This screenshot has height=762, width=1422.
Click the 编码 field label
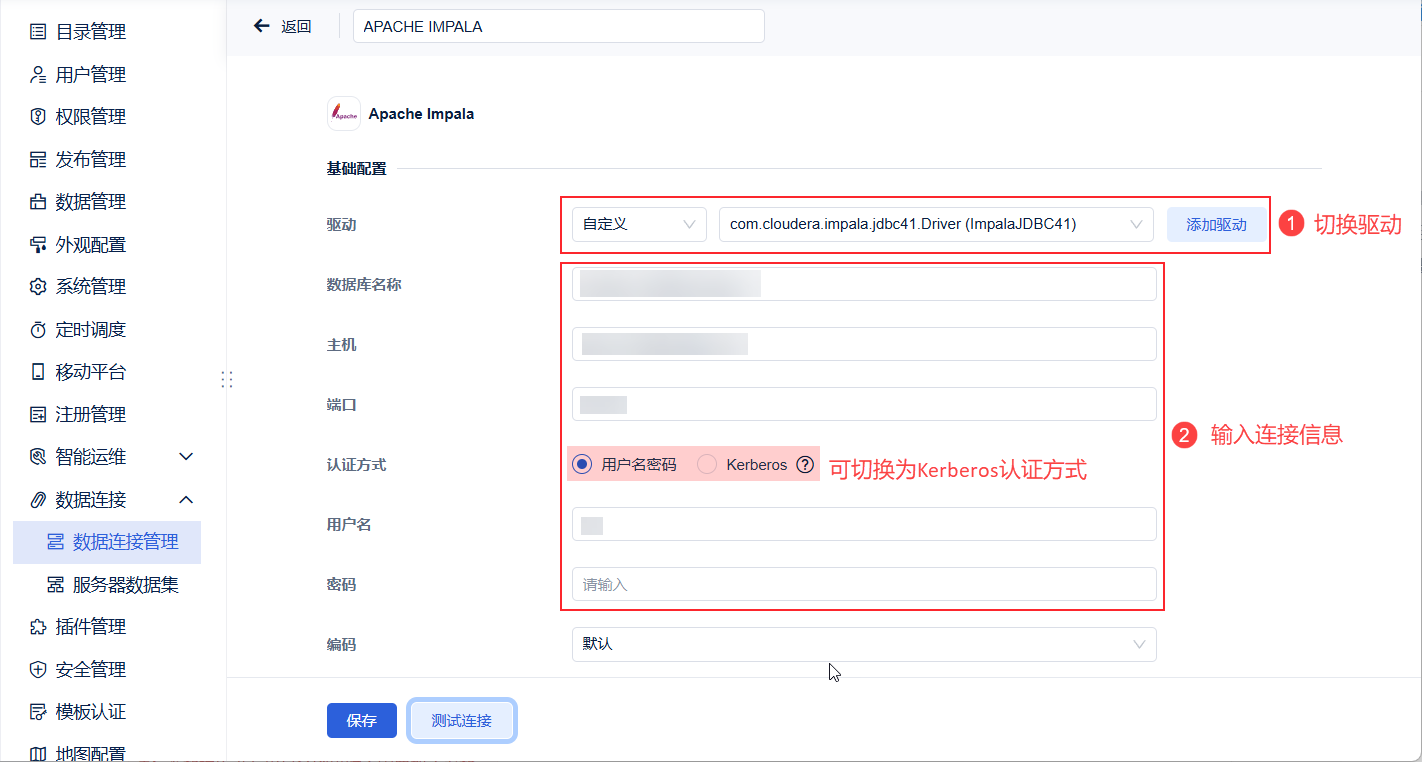342,645
